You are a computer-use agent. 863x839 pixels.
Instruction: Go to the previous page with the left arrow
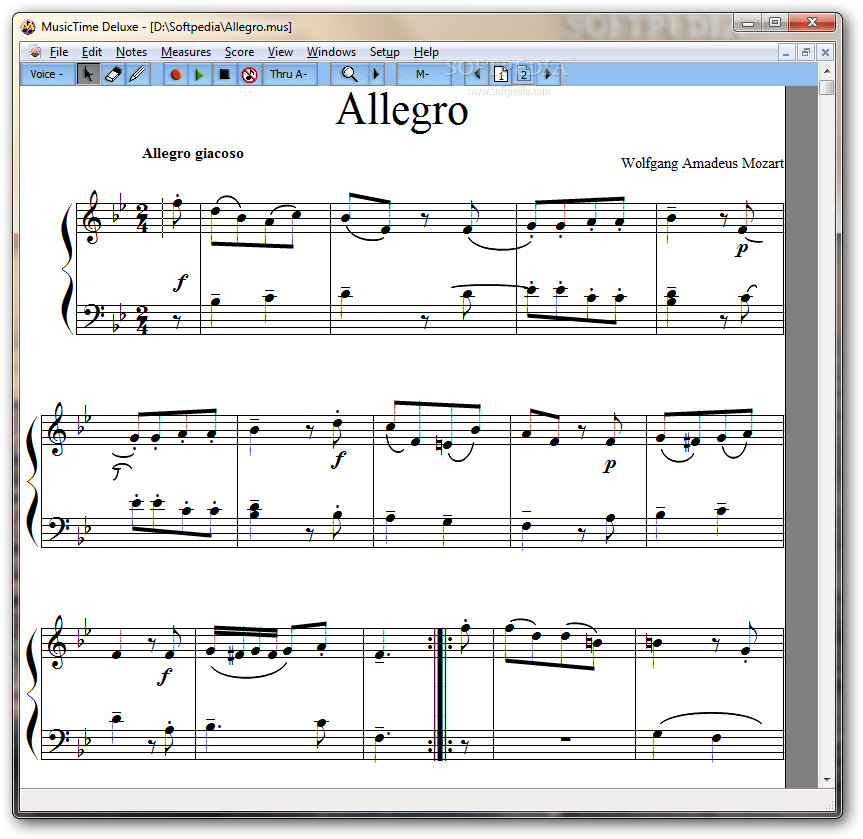click(x=477, y=74)
